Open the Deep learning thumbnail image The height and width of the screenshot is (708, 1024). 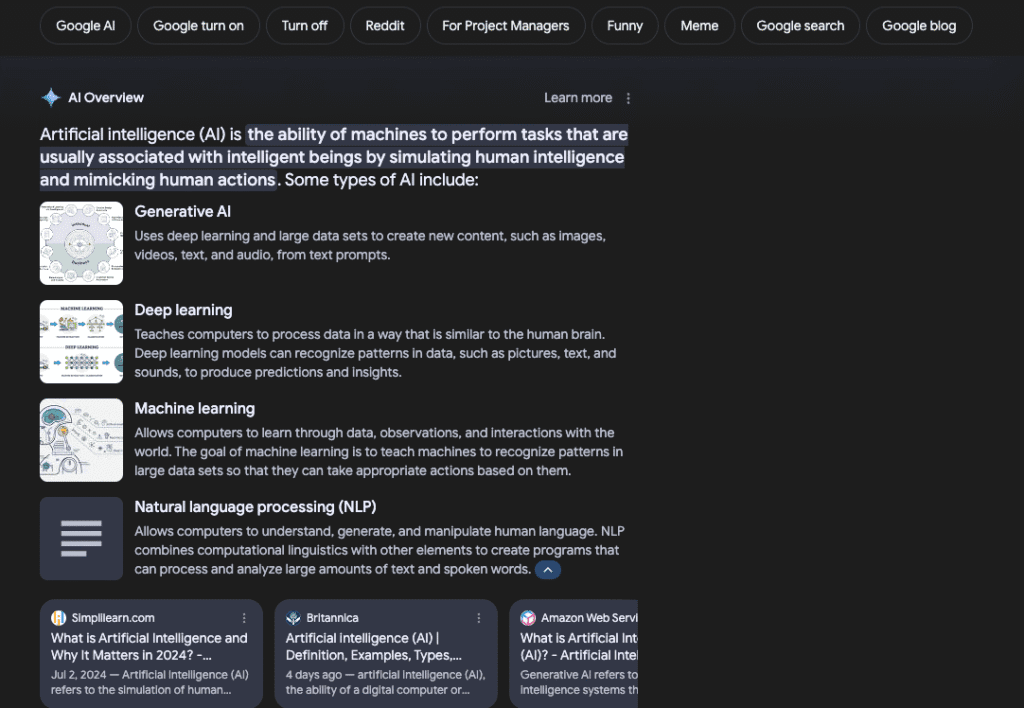point(81,342)
